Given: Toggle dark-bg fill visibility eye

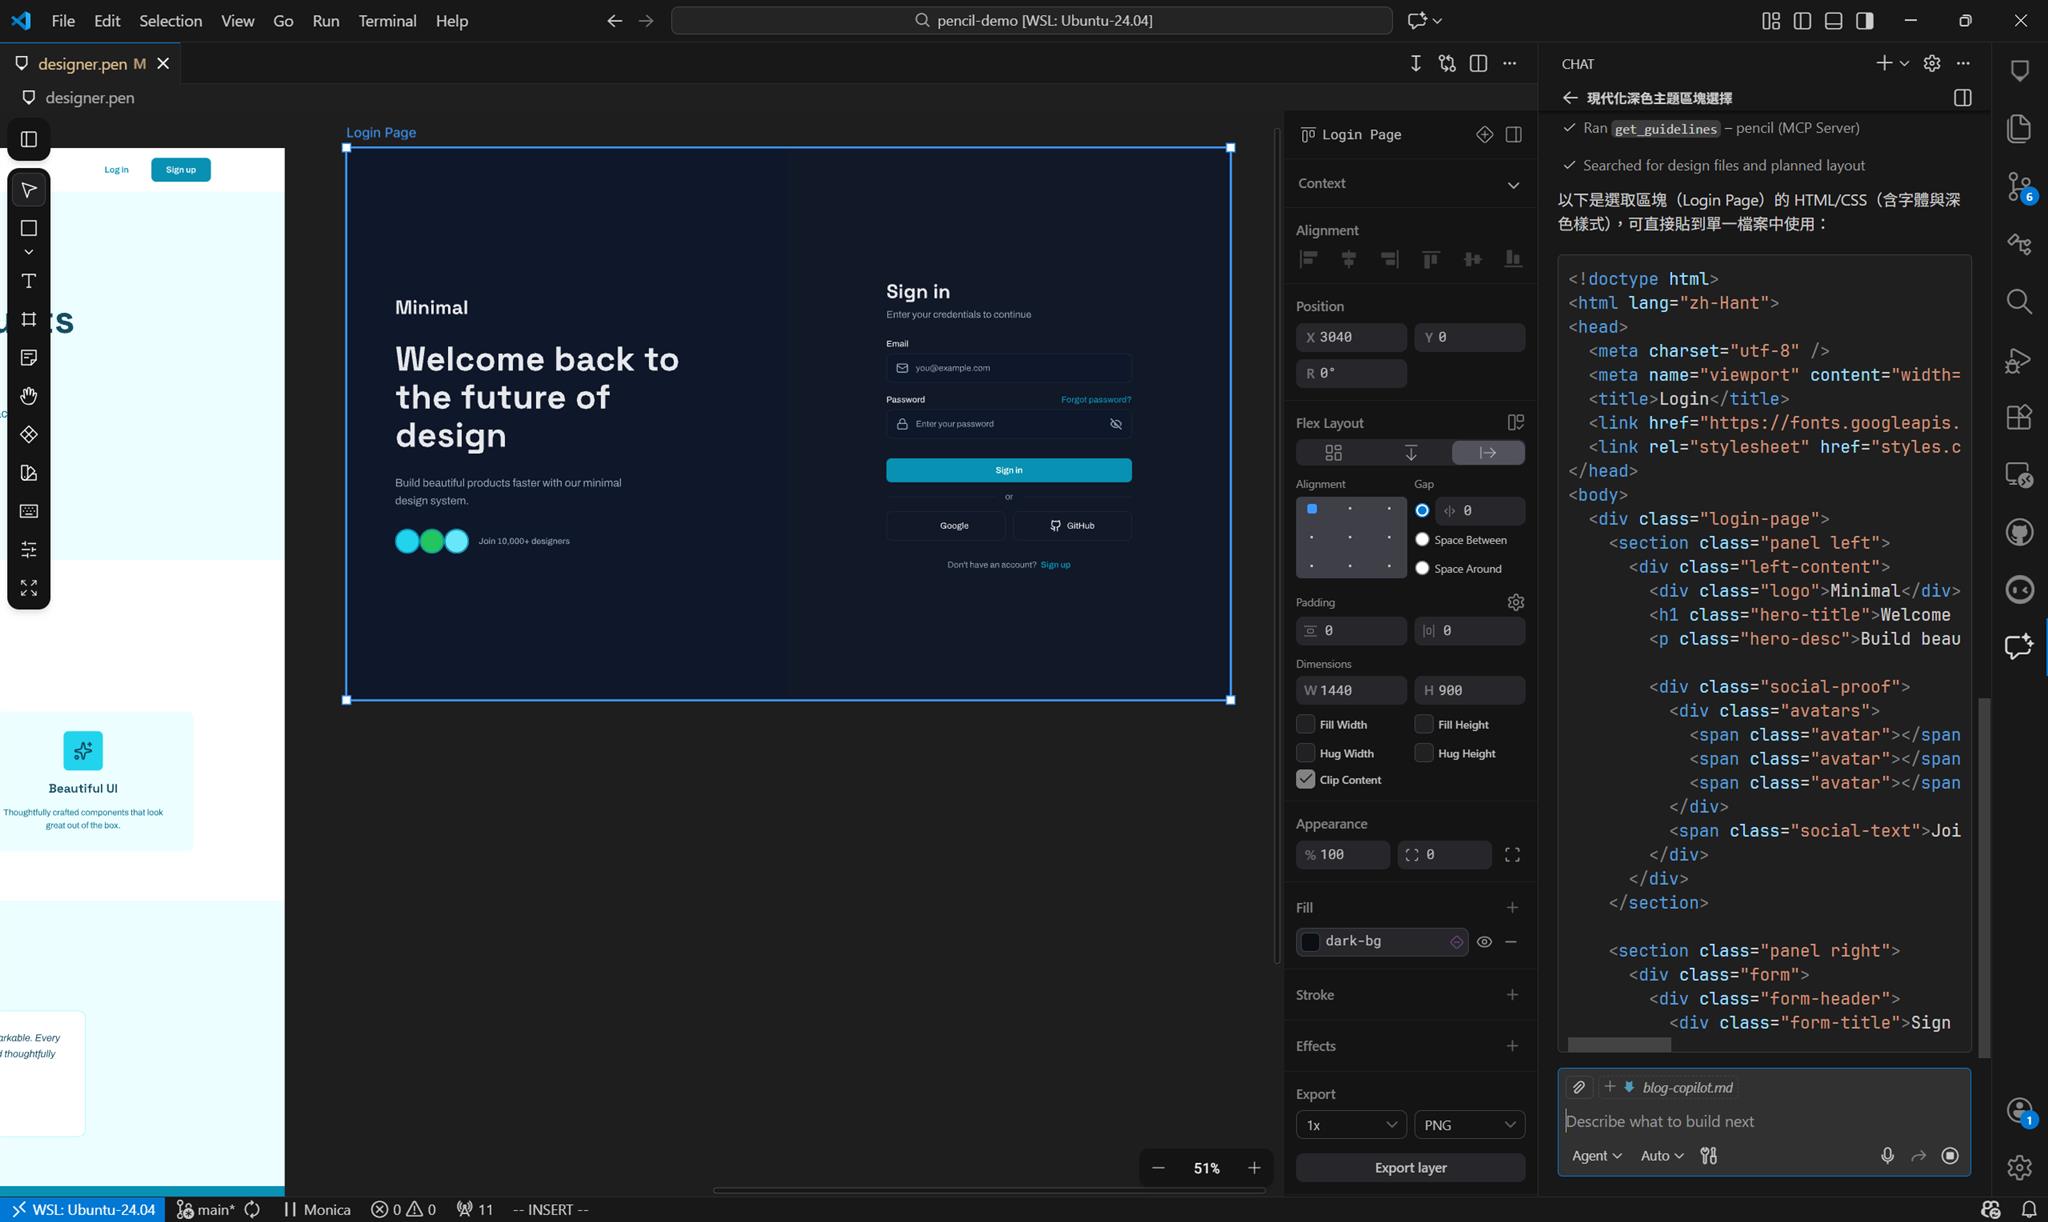Looking at the screenshot, I should [x=1484, y=941].
